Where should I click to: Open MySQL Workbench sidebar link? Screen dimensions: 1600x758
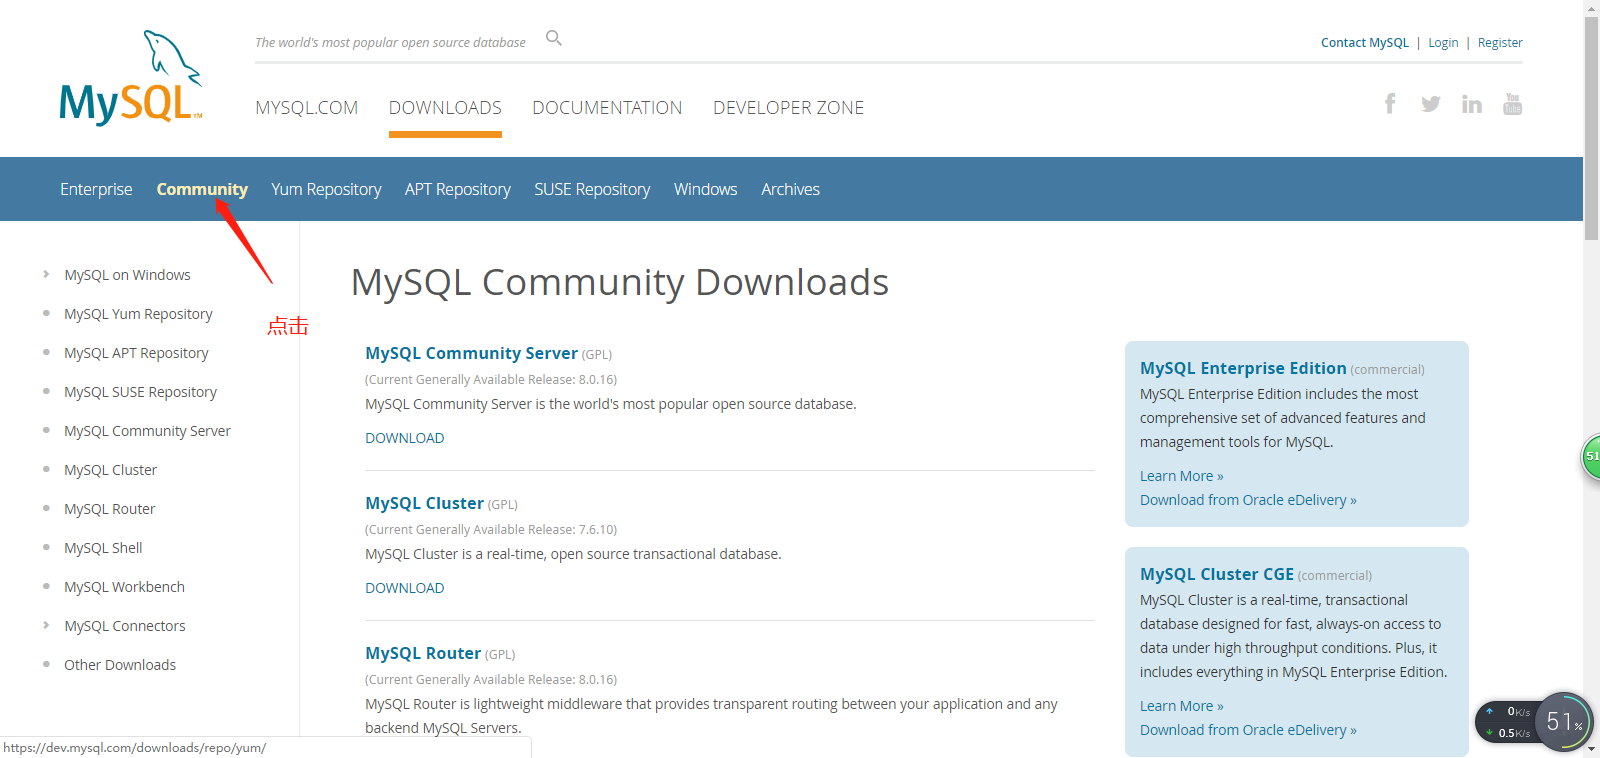click(x=124, y=587)
